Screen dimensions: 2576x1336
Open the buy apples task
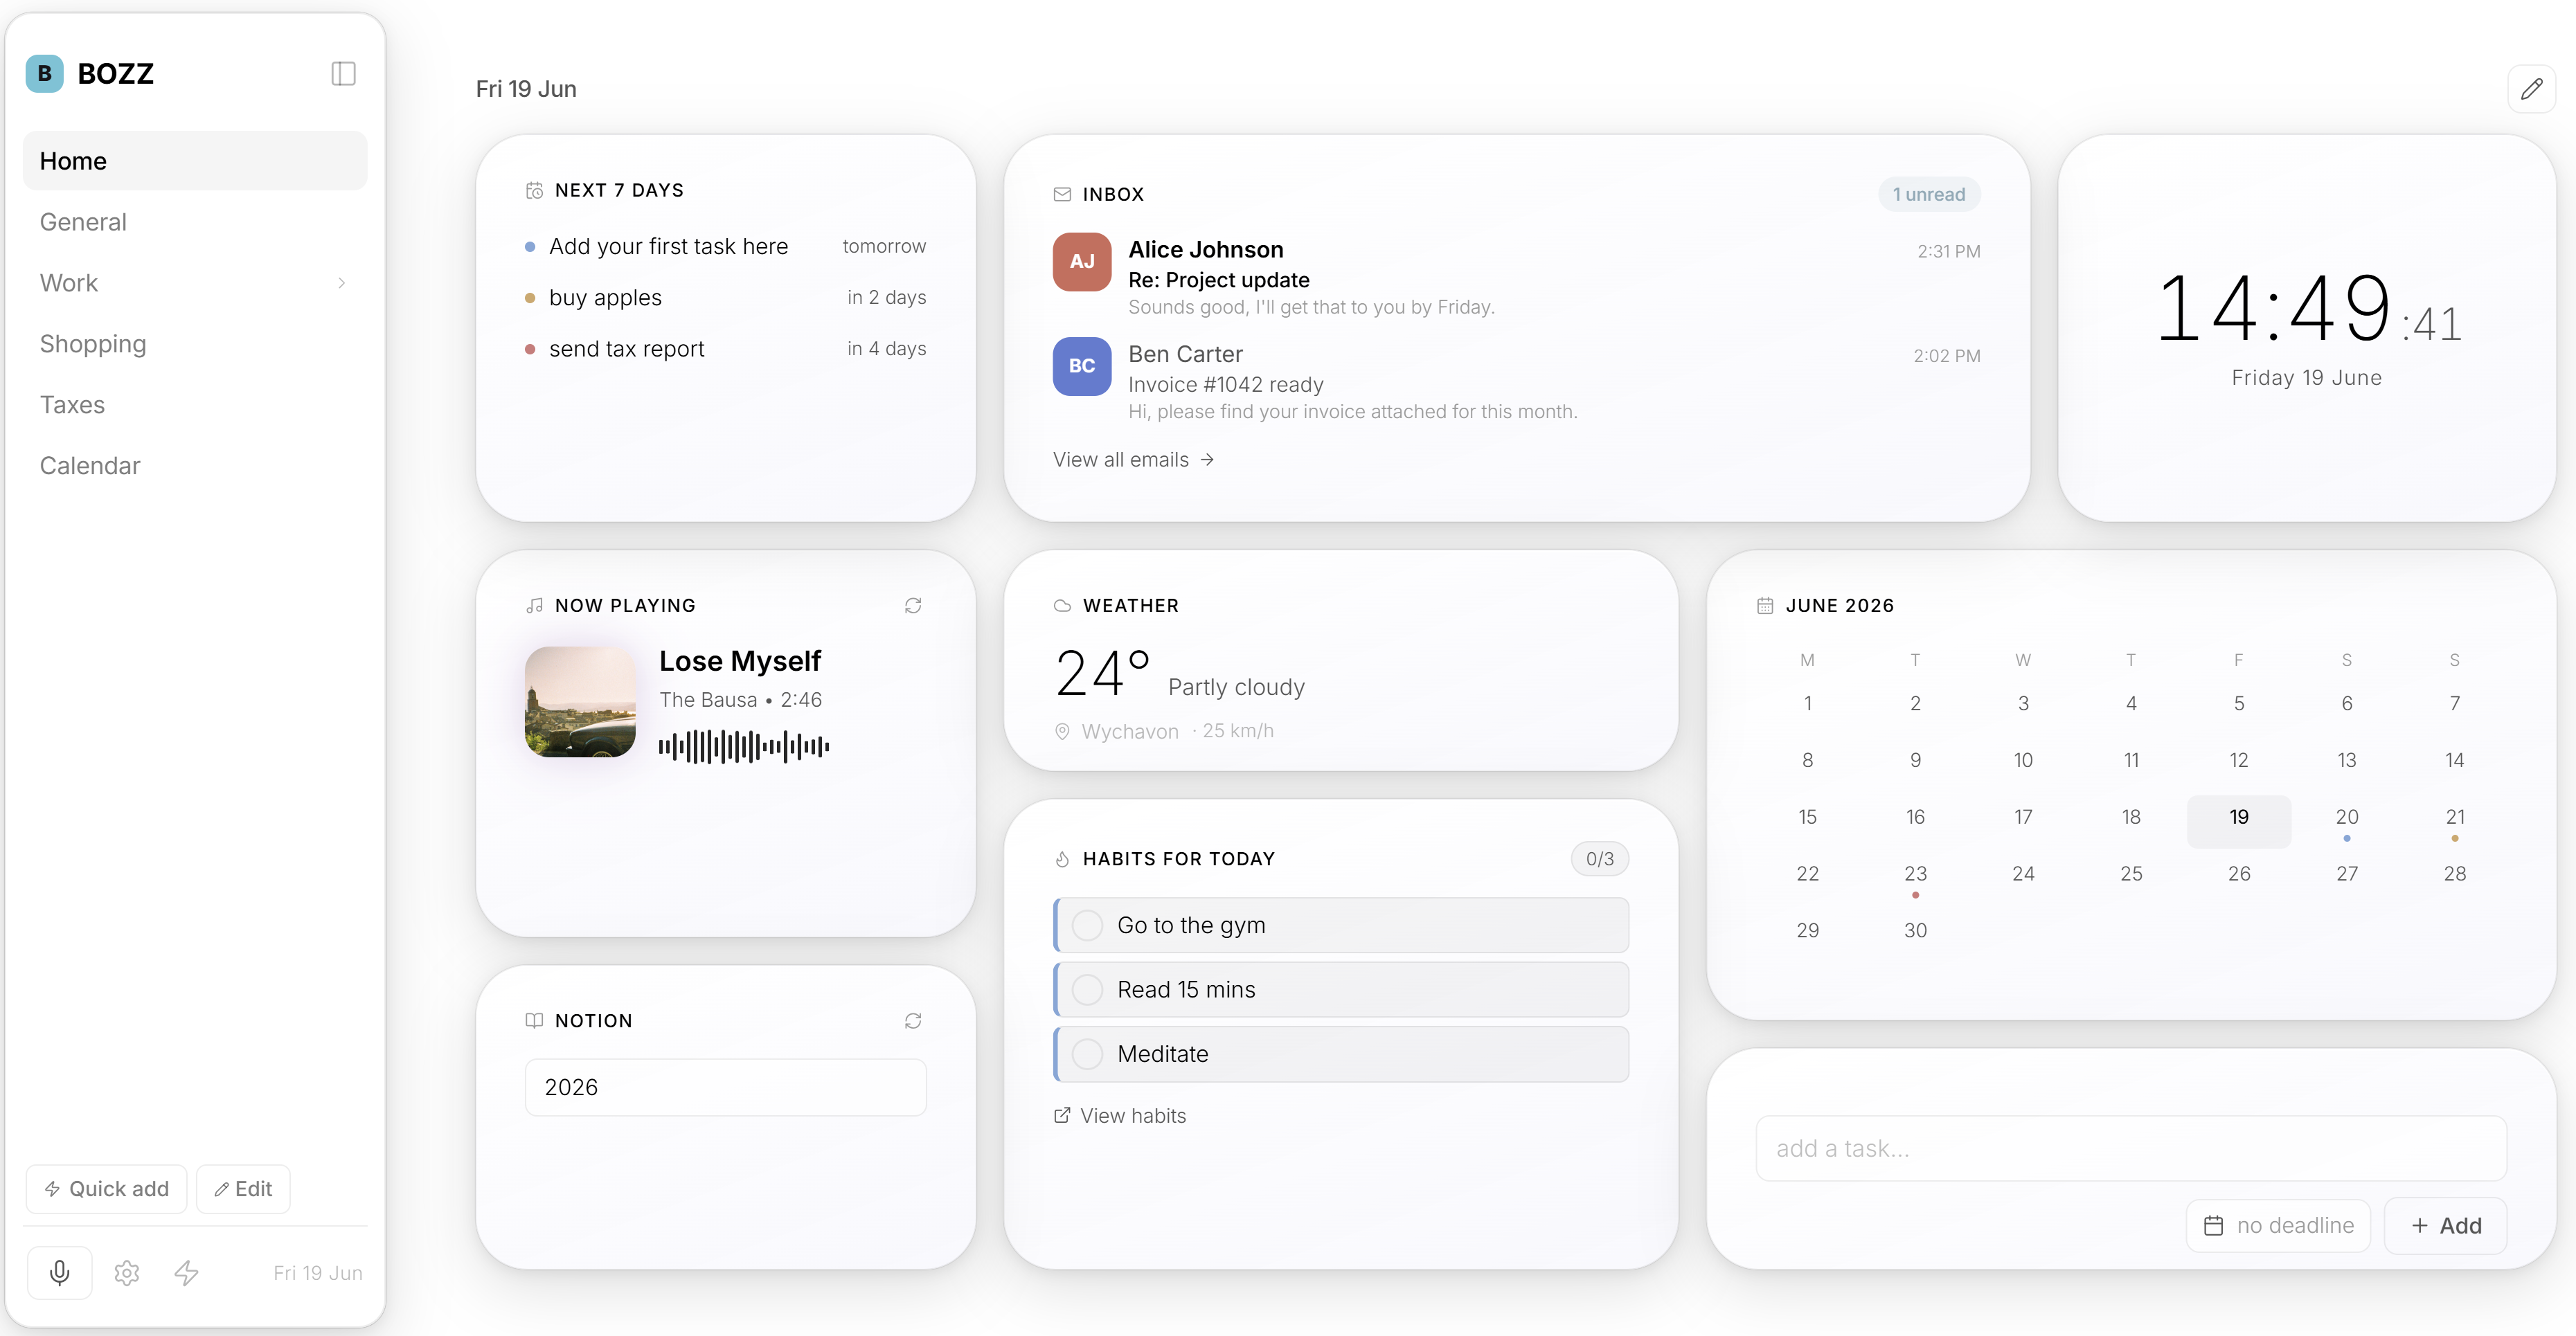(x=726, y=298)
